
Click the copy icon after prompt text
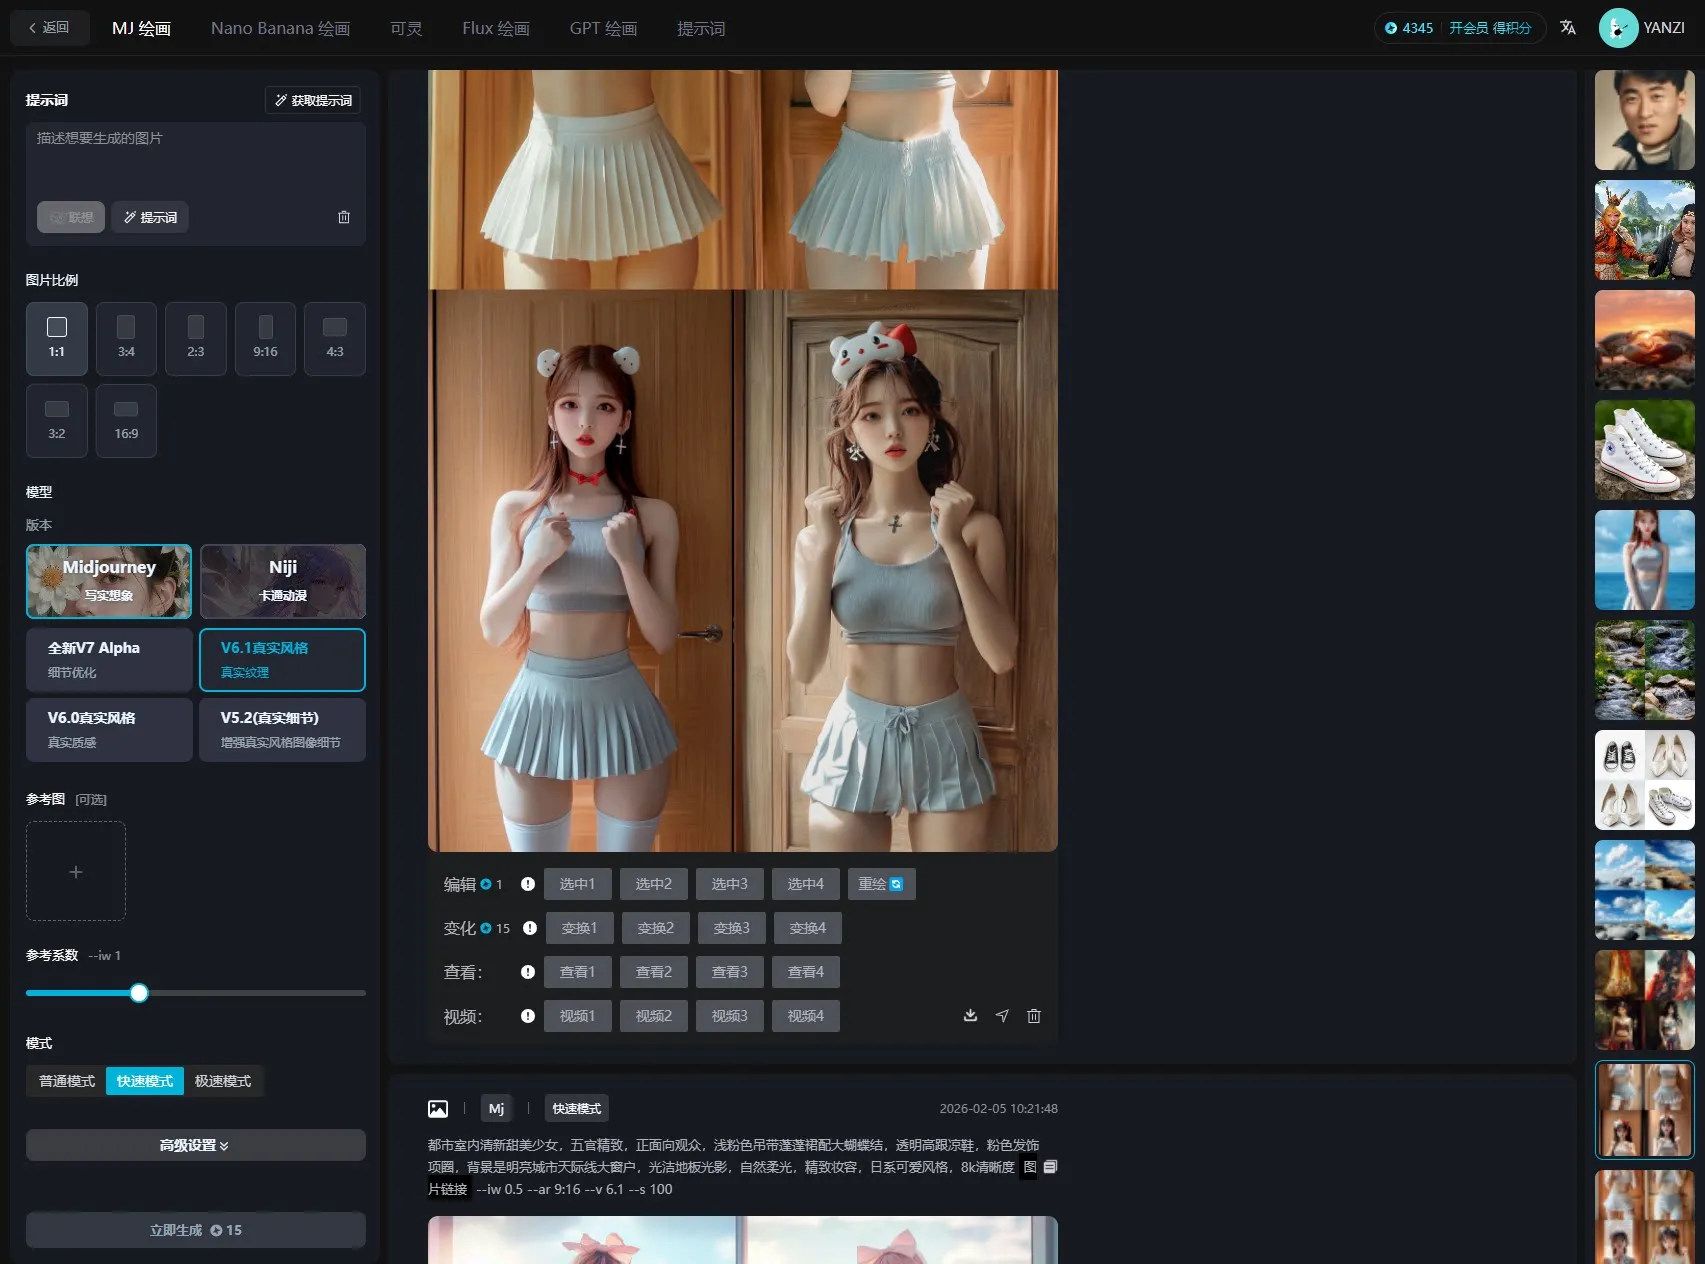(x=1050, y=1167)
